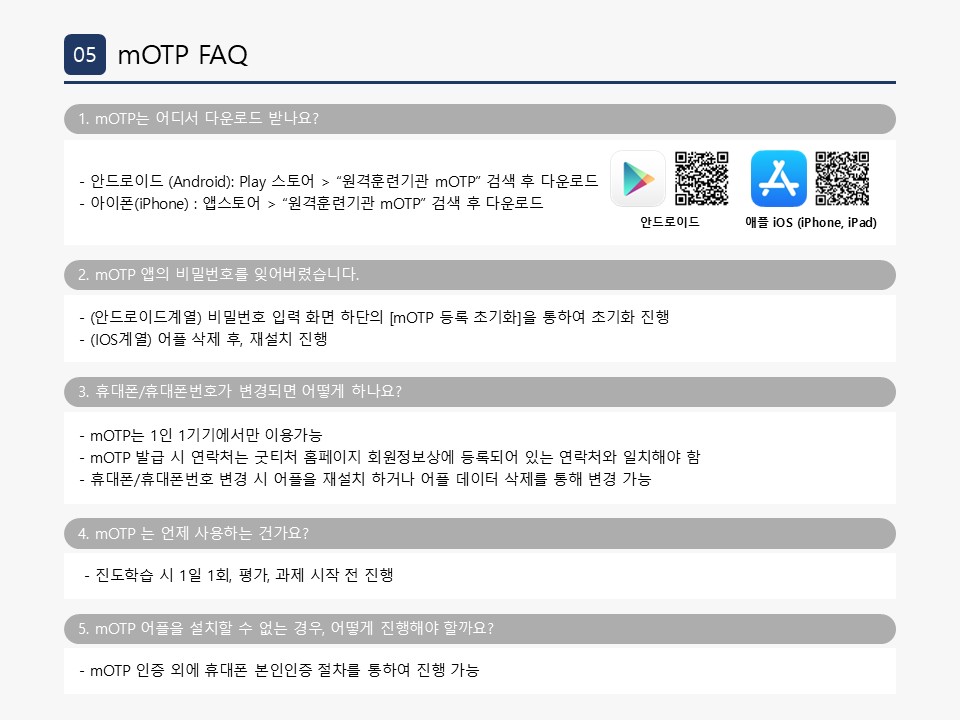Image resolution: width=960 pixels, height=720 pixels.
Task: Click the 안드로이드 label under Play icon
Action: pyautogui.click(x=670, y=222)
